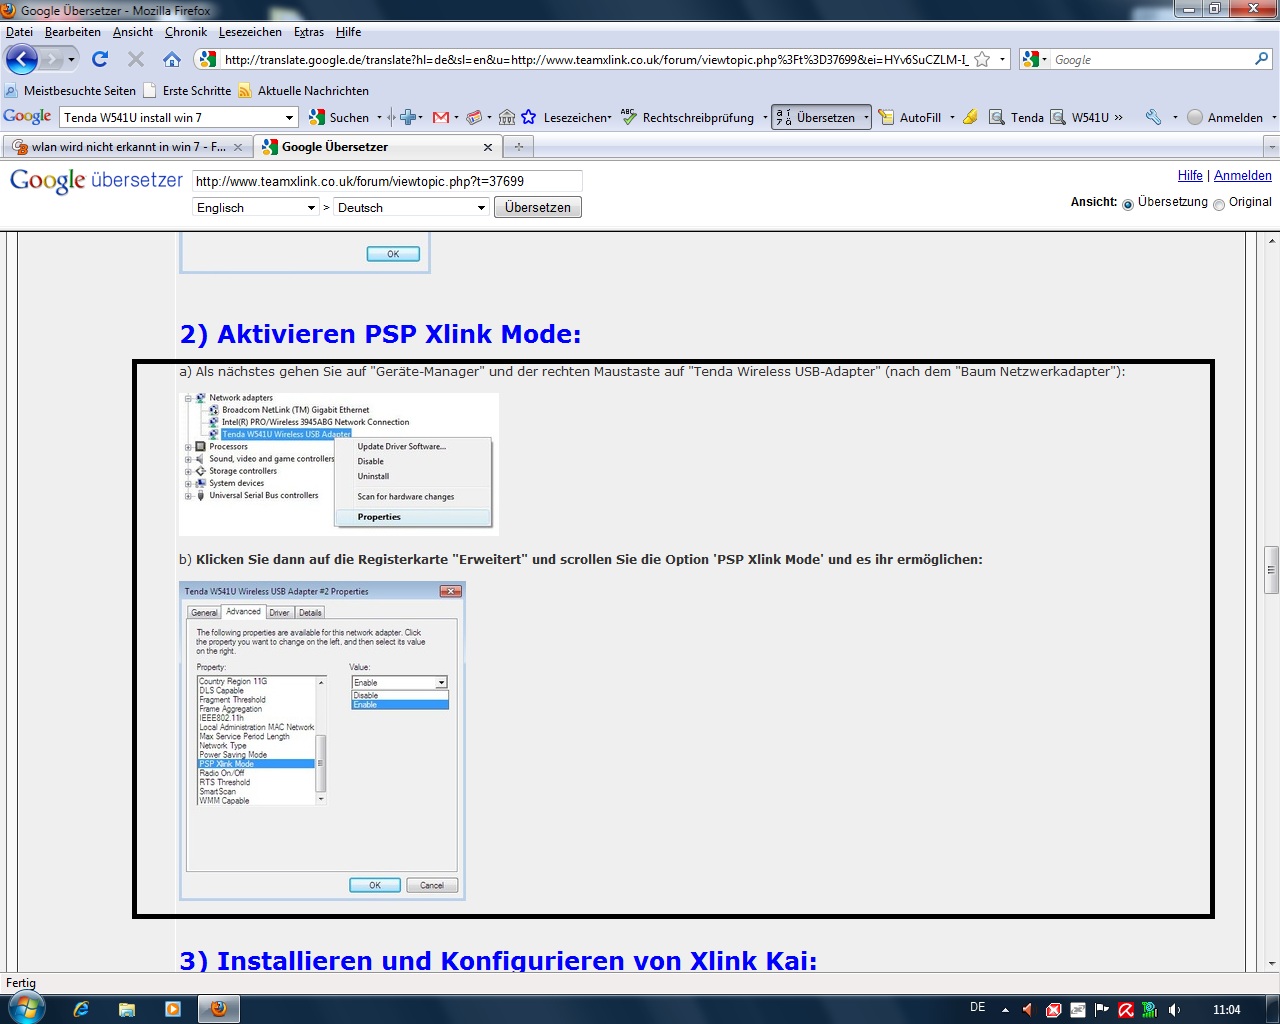1280x1024 pixels.
Task: Click the AutoFill toolbar button
Action: tap(910, 117)
